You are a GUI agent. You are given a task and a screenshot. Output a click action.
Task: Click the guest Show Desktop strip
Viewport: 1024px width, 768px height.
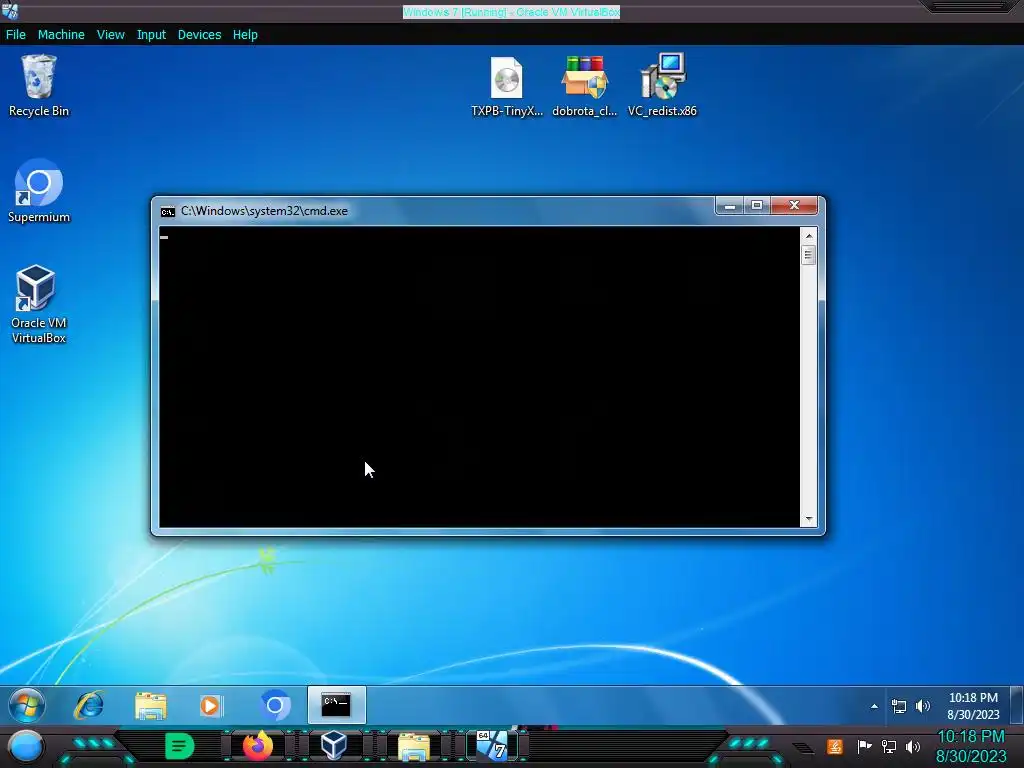click(1017, 705)
